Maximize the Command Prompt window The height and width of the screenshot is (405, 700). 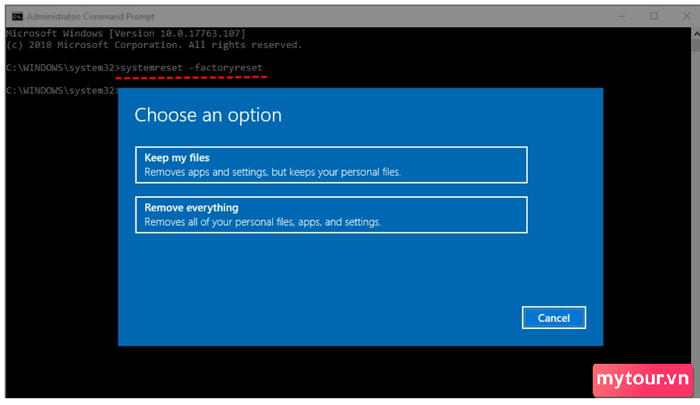tap(654, 16)
